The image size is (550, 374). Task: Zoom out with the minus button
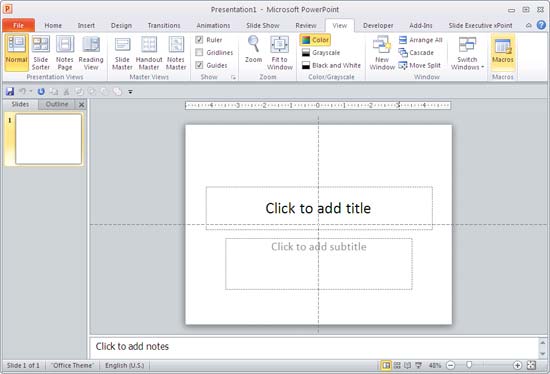click(451, 366)
